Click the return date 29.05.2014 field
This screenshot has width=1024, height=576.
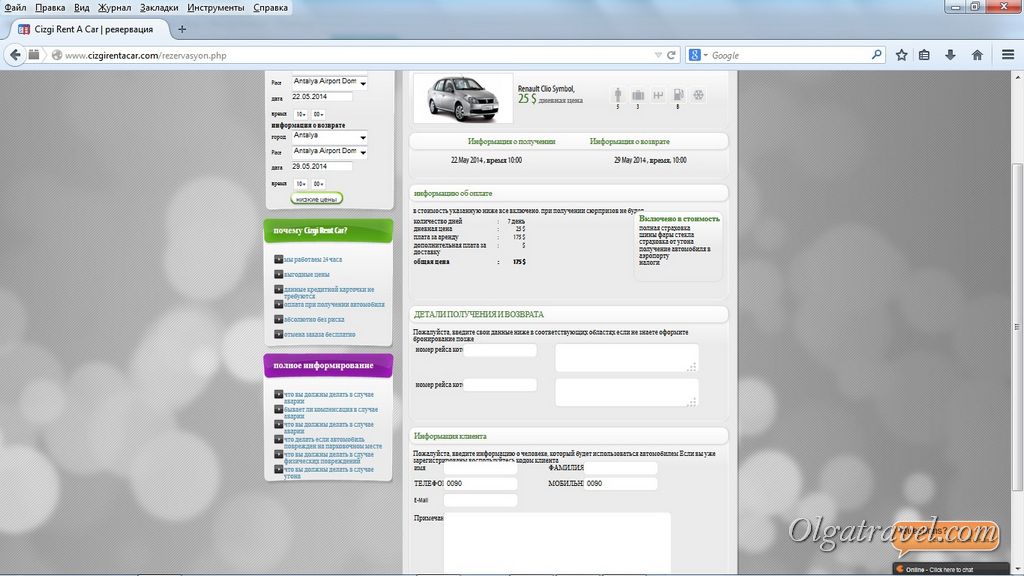click(x=321, y=166)
